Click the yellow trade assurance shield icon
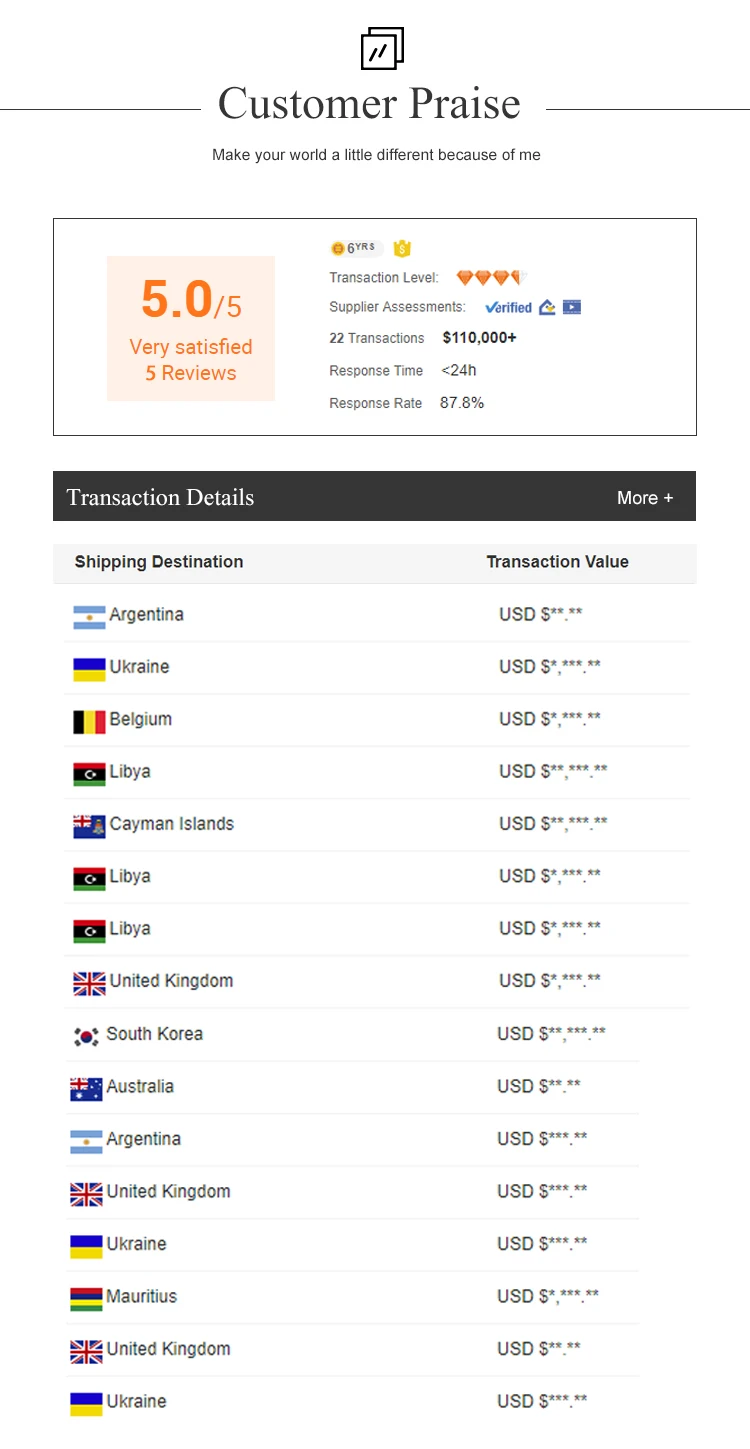The width and height of the screenshot is (750, 1449). click(x=402, y=249)
